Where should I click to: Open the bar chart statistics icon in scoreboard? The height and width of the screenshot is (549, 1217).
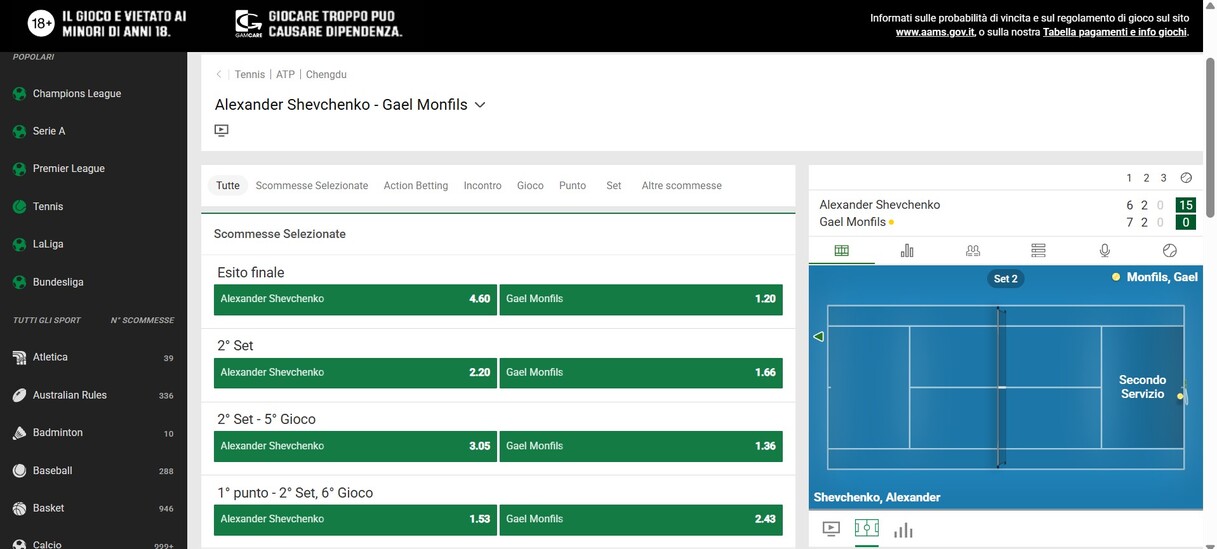pyautogui.click(x=907, y=251)
